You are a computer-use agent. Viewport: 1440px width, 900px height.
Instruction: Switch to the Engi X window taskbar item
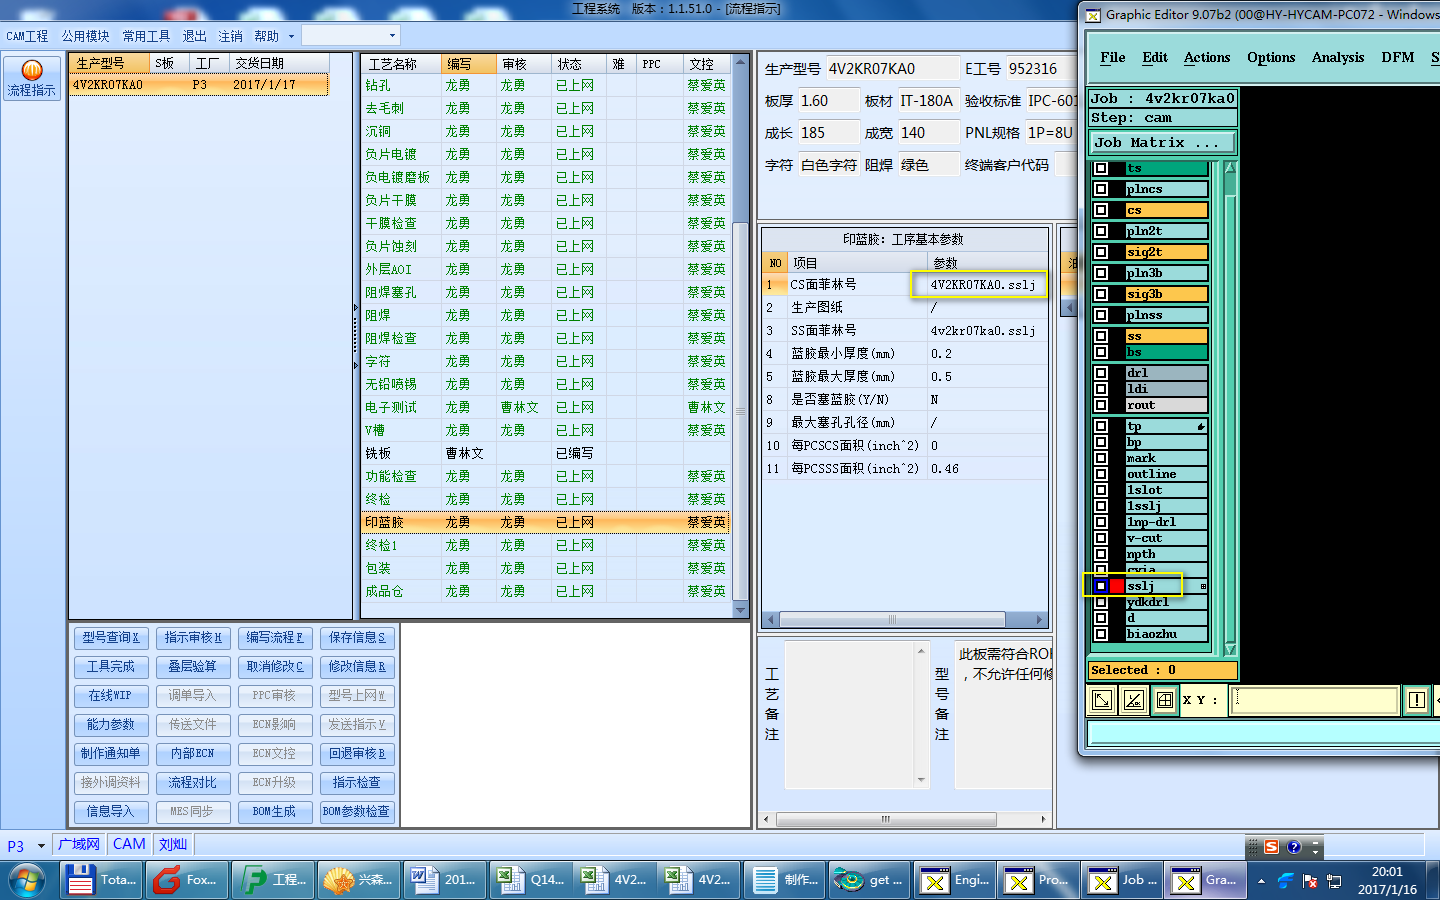pos(956,880)
